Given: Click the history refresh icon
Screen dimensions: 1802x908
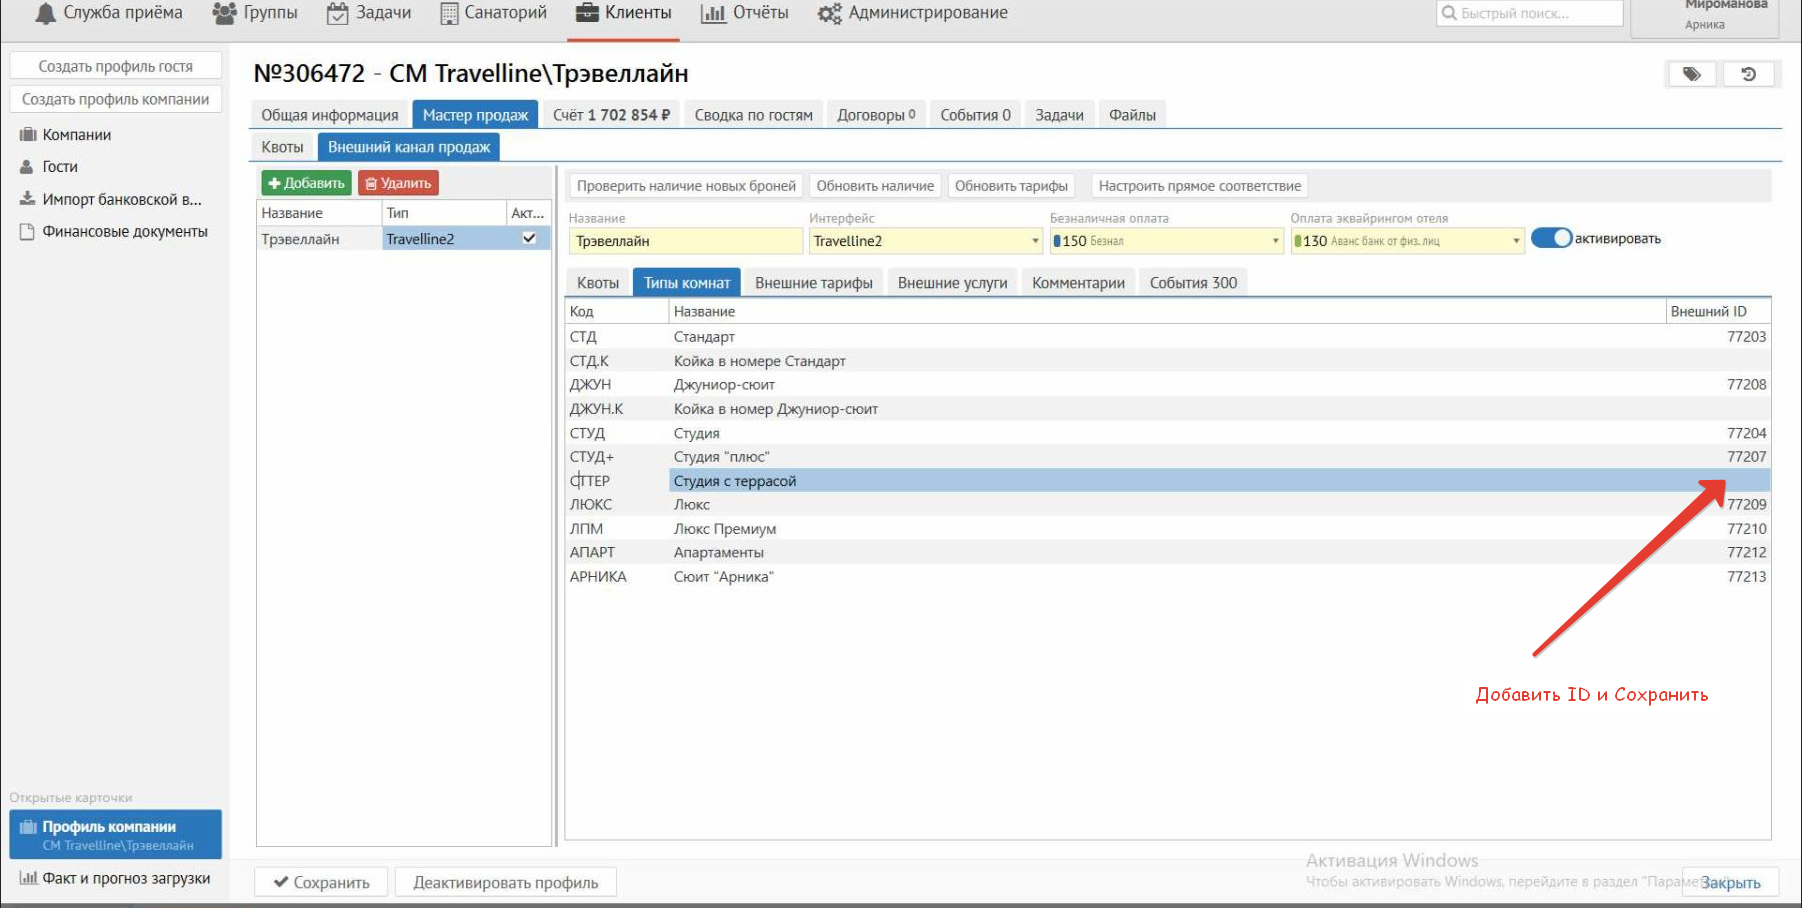Looking at the screenshot, I should click(1748, 74).
